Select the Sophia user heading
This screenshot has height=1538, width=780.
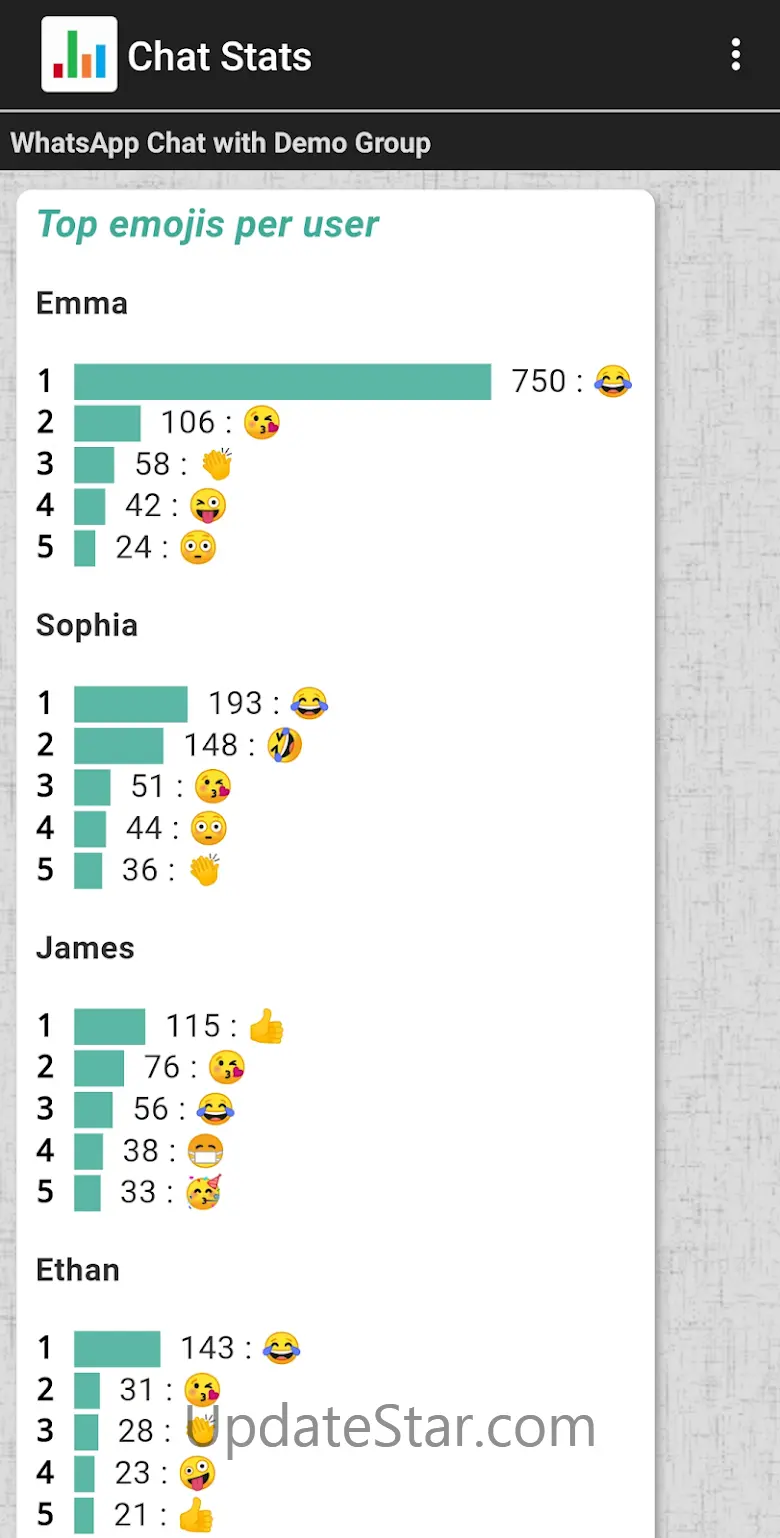pos(87,625)
